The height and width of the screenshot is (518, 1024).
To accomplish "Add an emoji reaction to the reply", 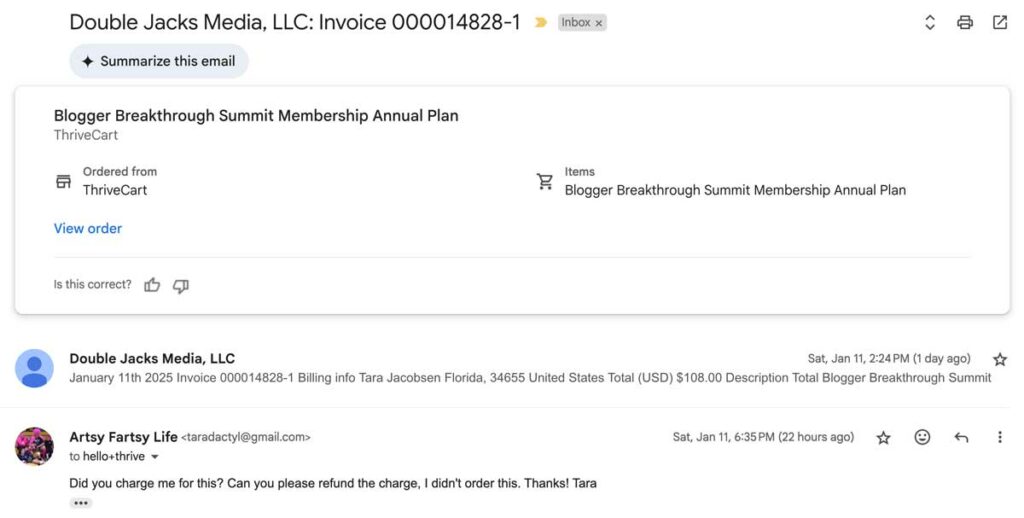I will tap(922, 437).
